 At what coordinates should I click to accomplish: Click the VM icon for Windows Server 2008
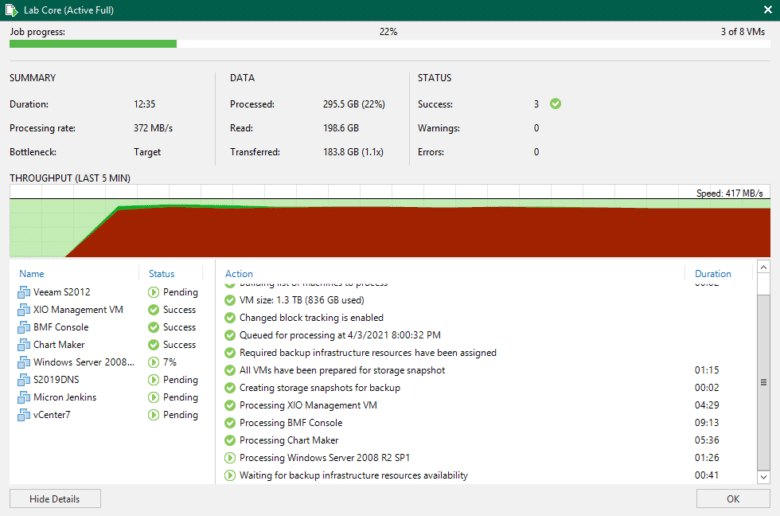coord(24,362)
